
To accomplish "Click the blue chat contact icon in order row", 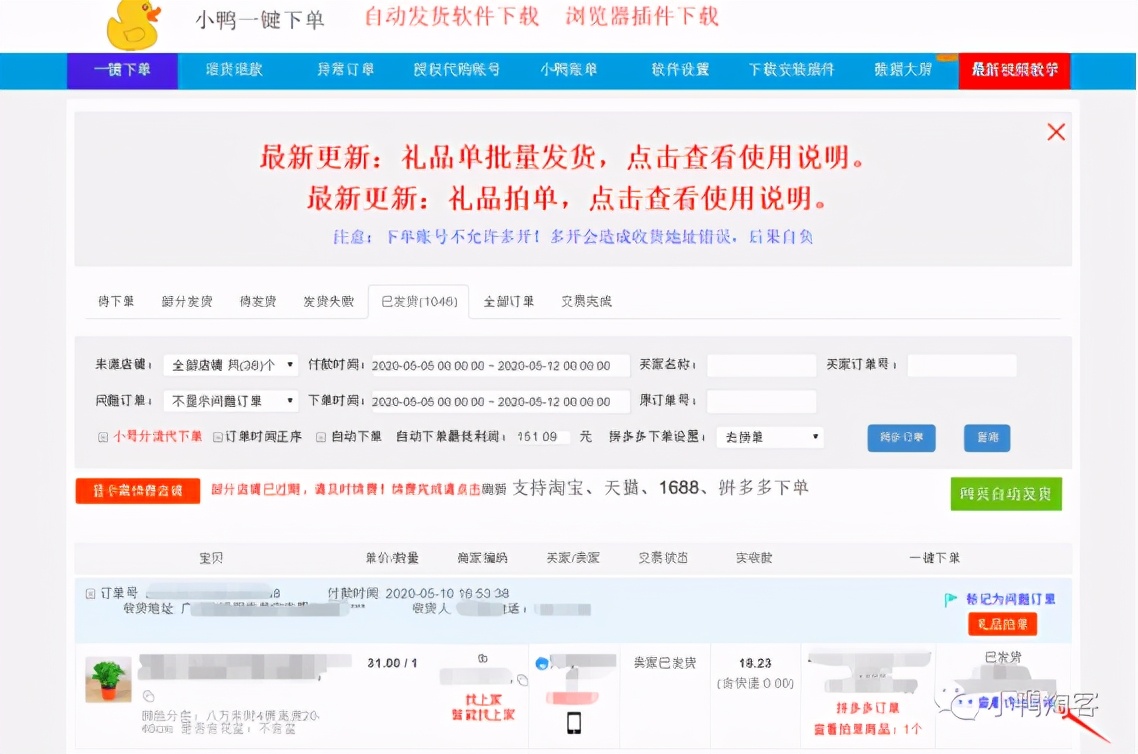I will point(540,662).
